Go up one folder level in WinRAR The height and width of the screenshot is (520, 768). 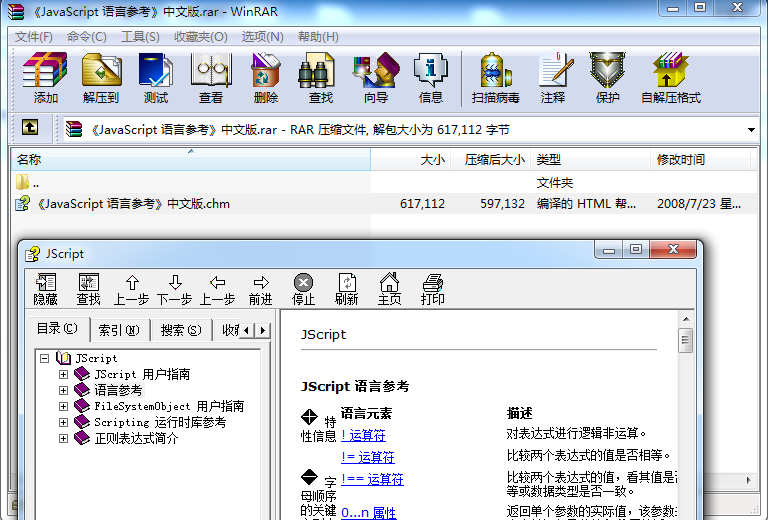(30, 128)
